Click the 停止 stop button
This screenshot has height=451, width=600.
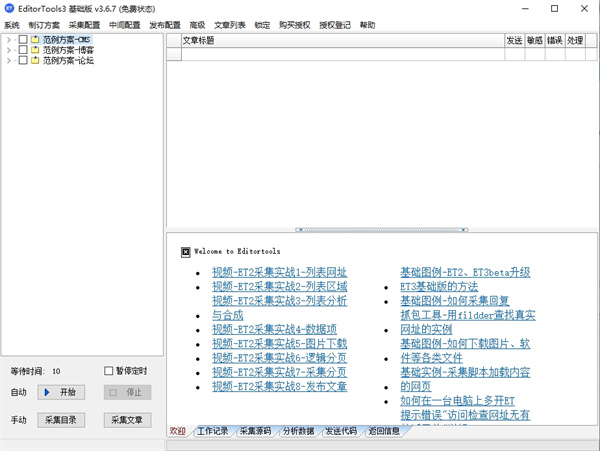point(127,392)
